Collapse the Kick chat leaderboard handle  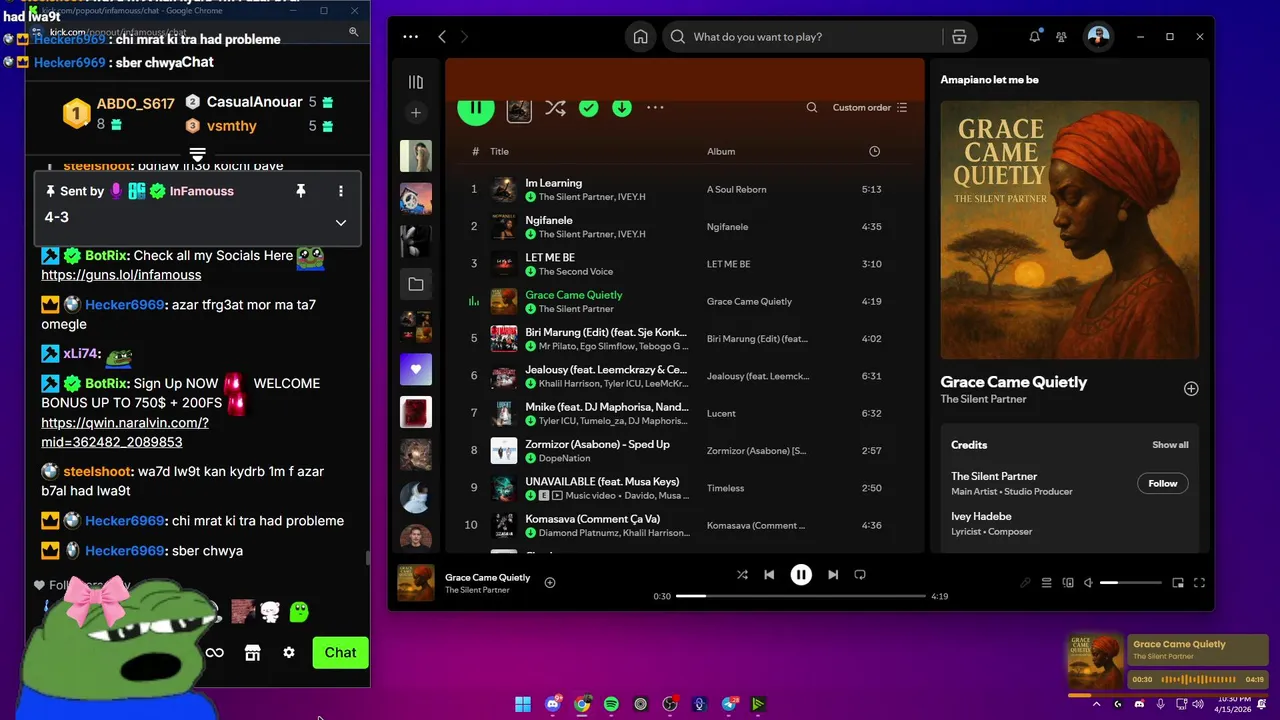[x=198, y=155]
